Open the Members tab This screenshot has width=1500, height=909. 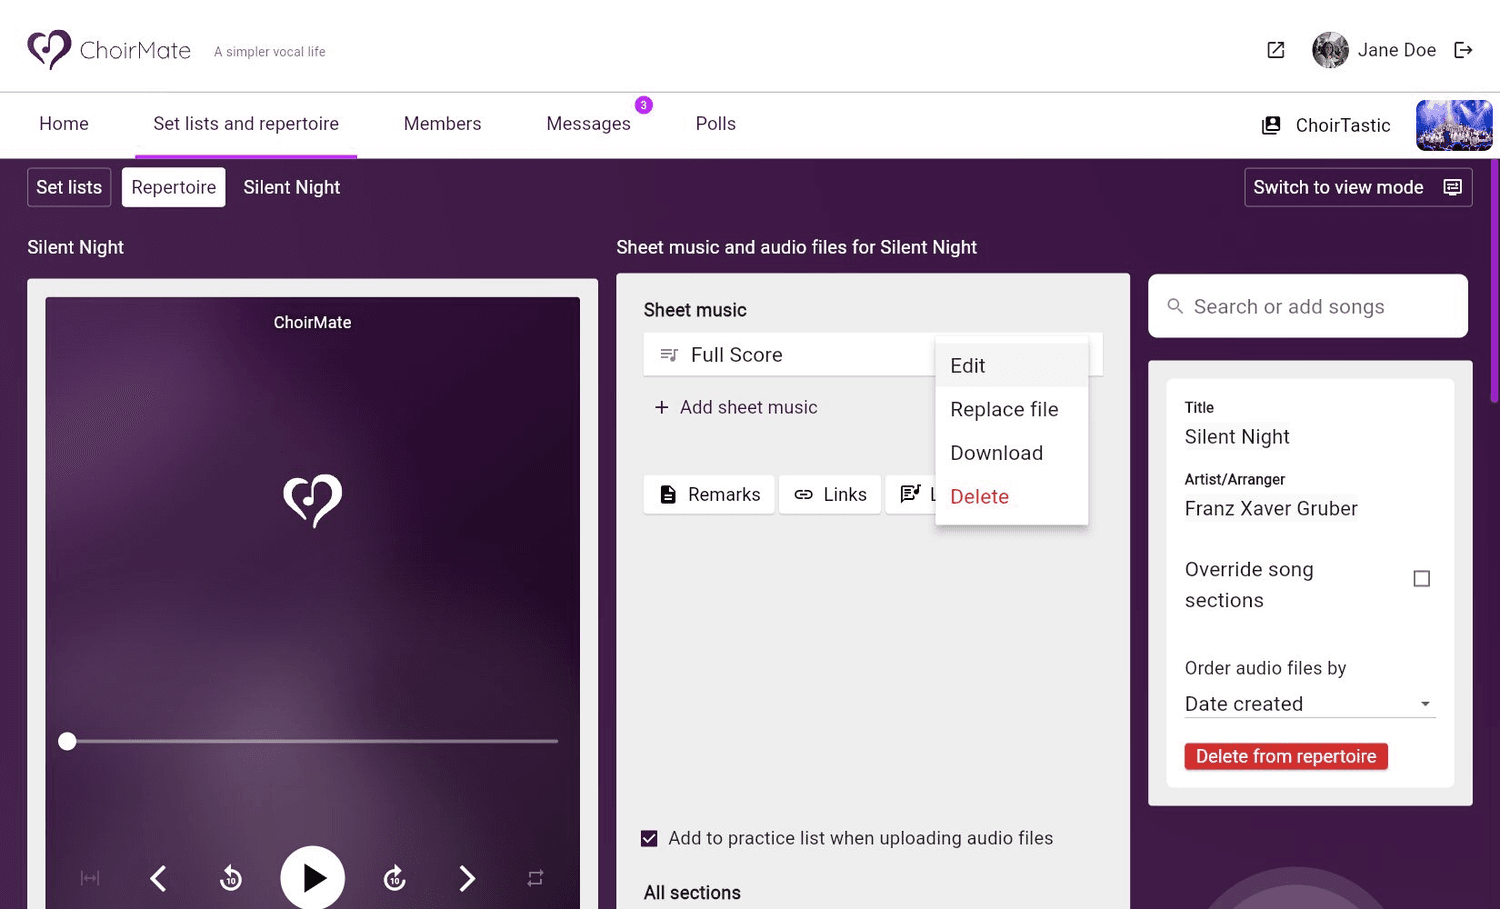tap(442, 124)
